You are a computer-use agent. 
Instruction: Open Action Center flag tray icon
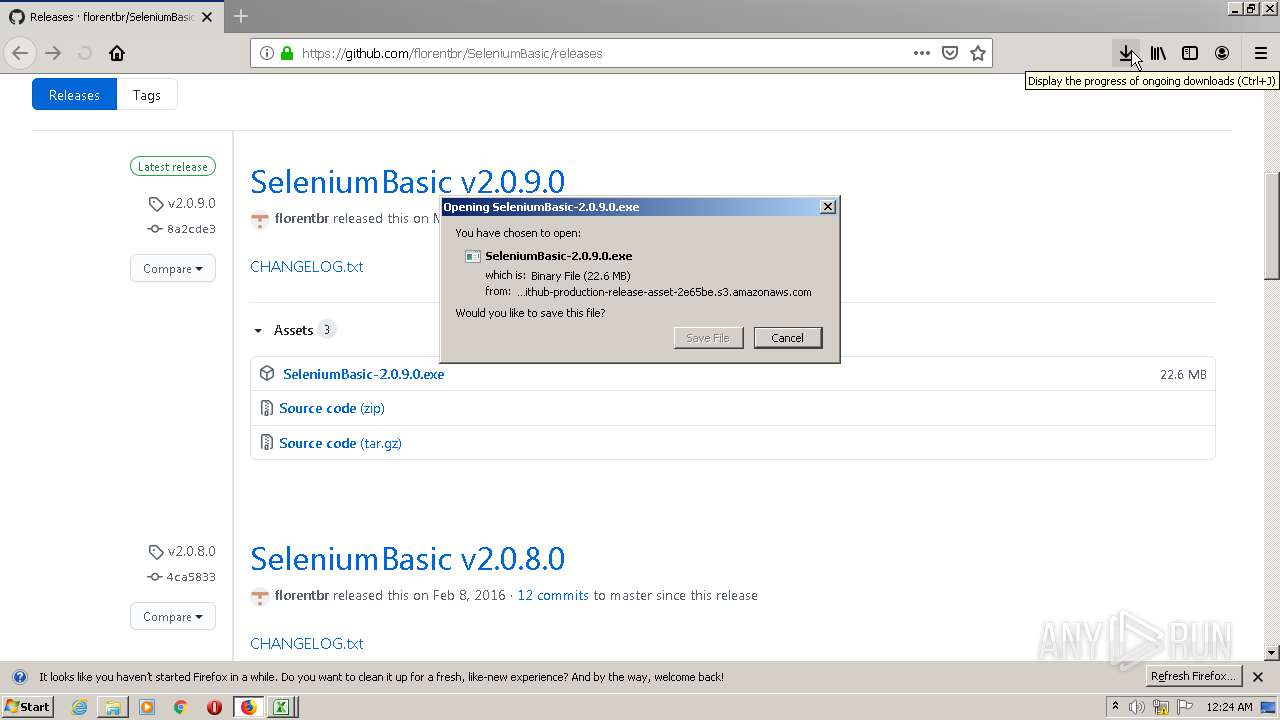coord(1186,707)
